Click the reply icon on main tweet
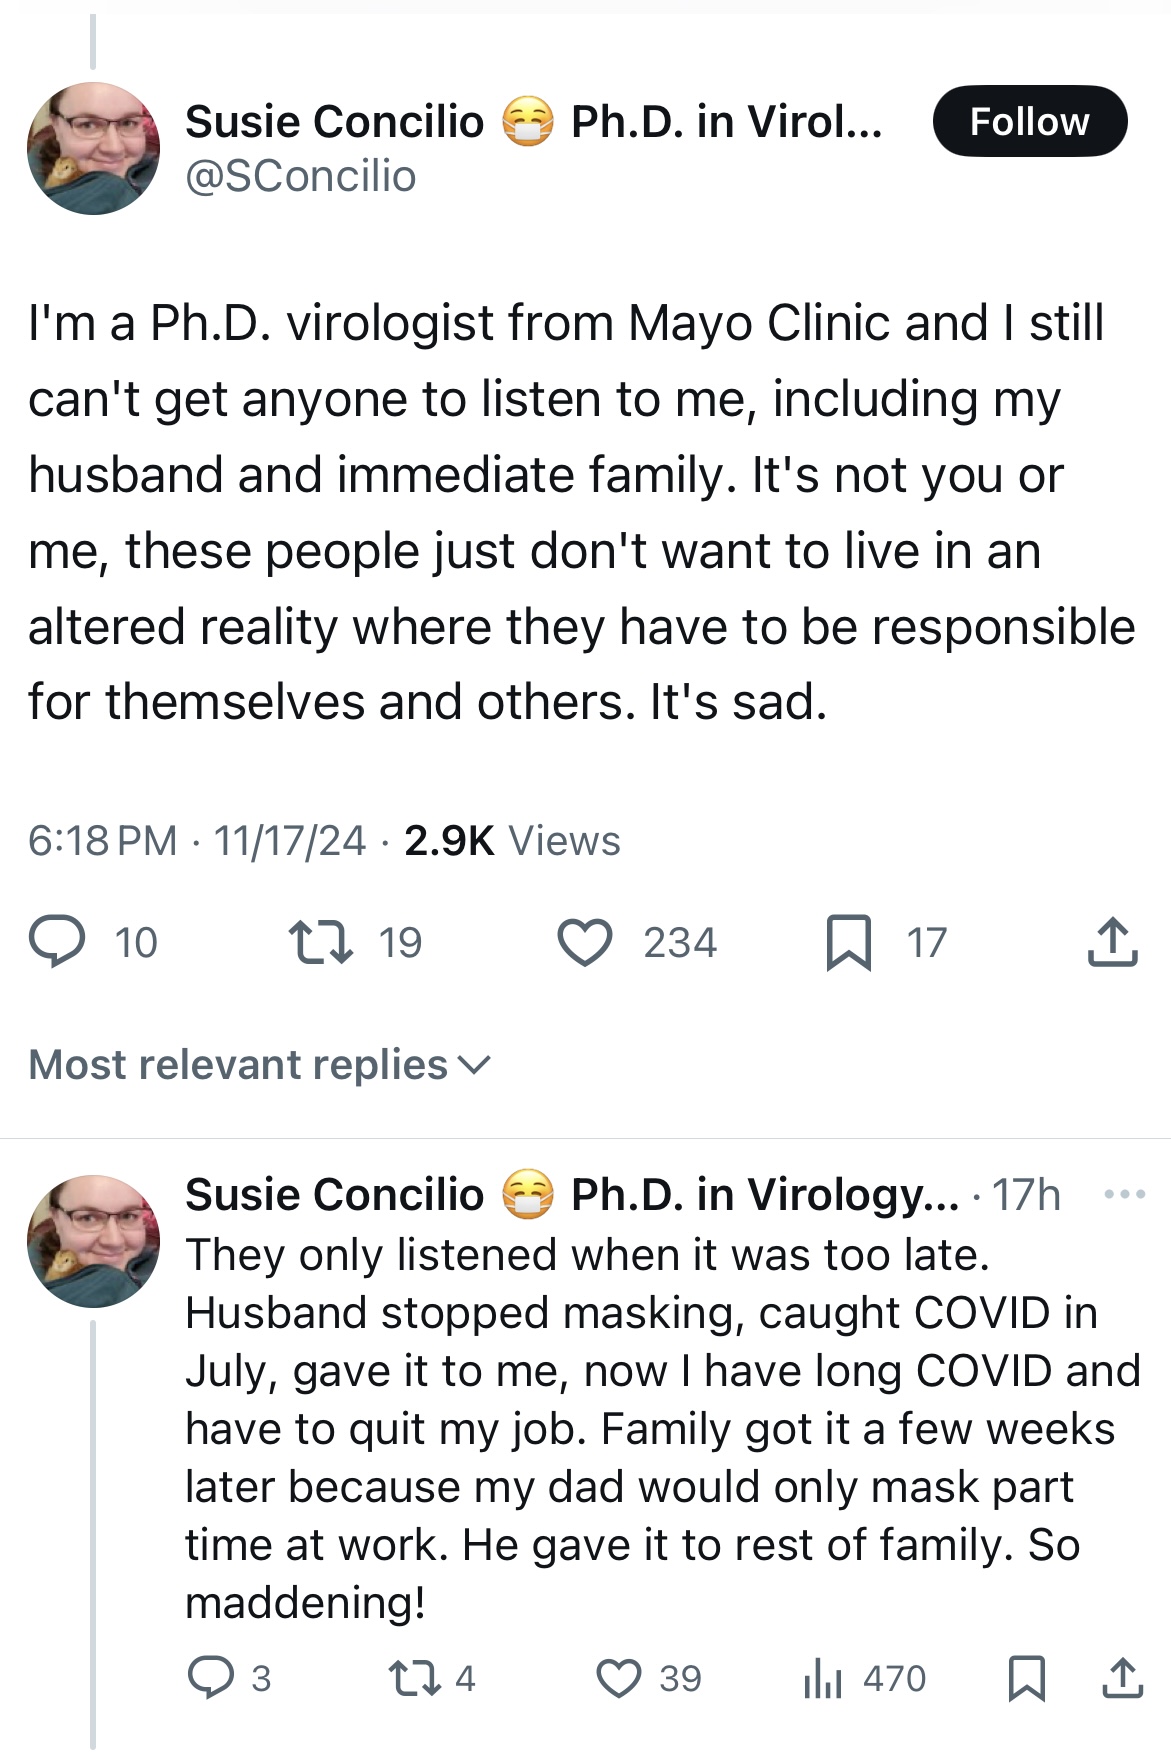The image size is (1171, 1752). click(57, 942)
